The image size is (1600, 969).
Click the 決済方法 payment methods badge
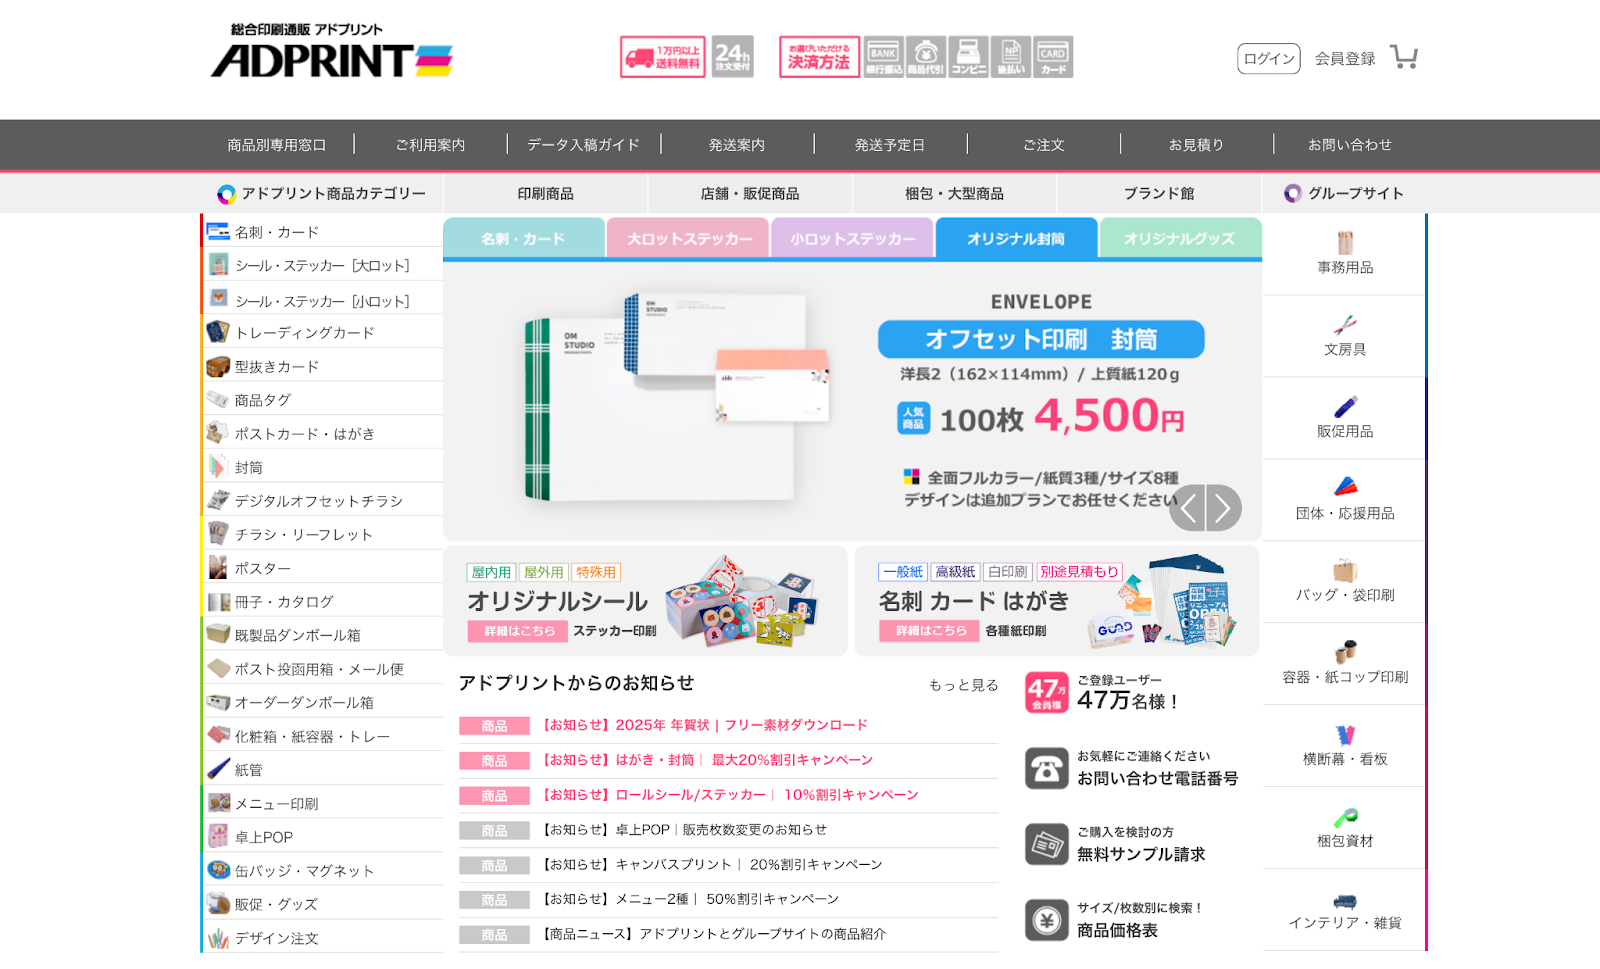coord(819,57)
